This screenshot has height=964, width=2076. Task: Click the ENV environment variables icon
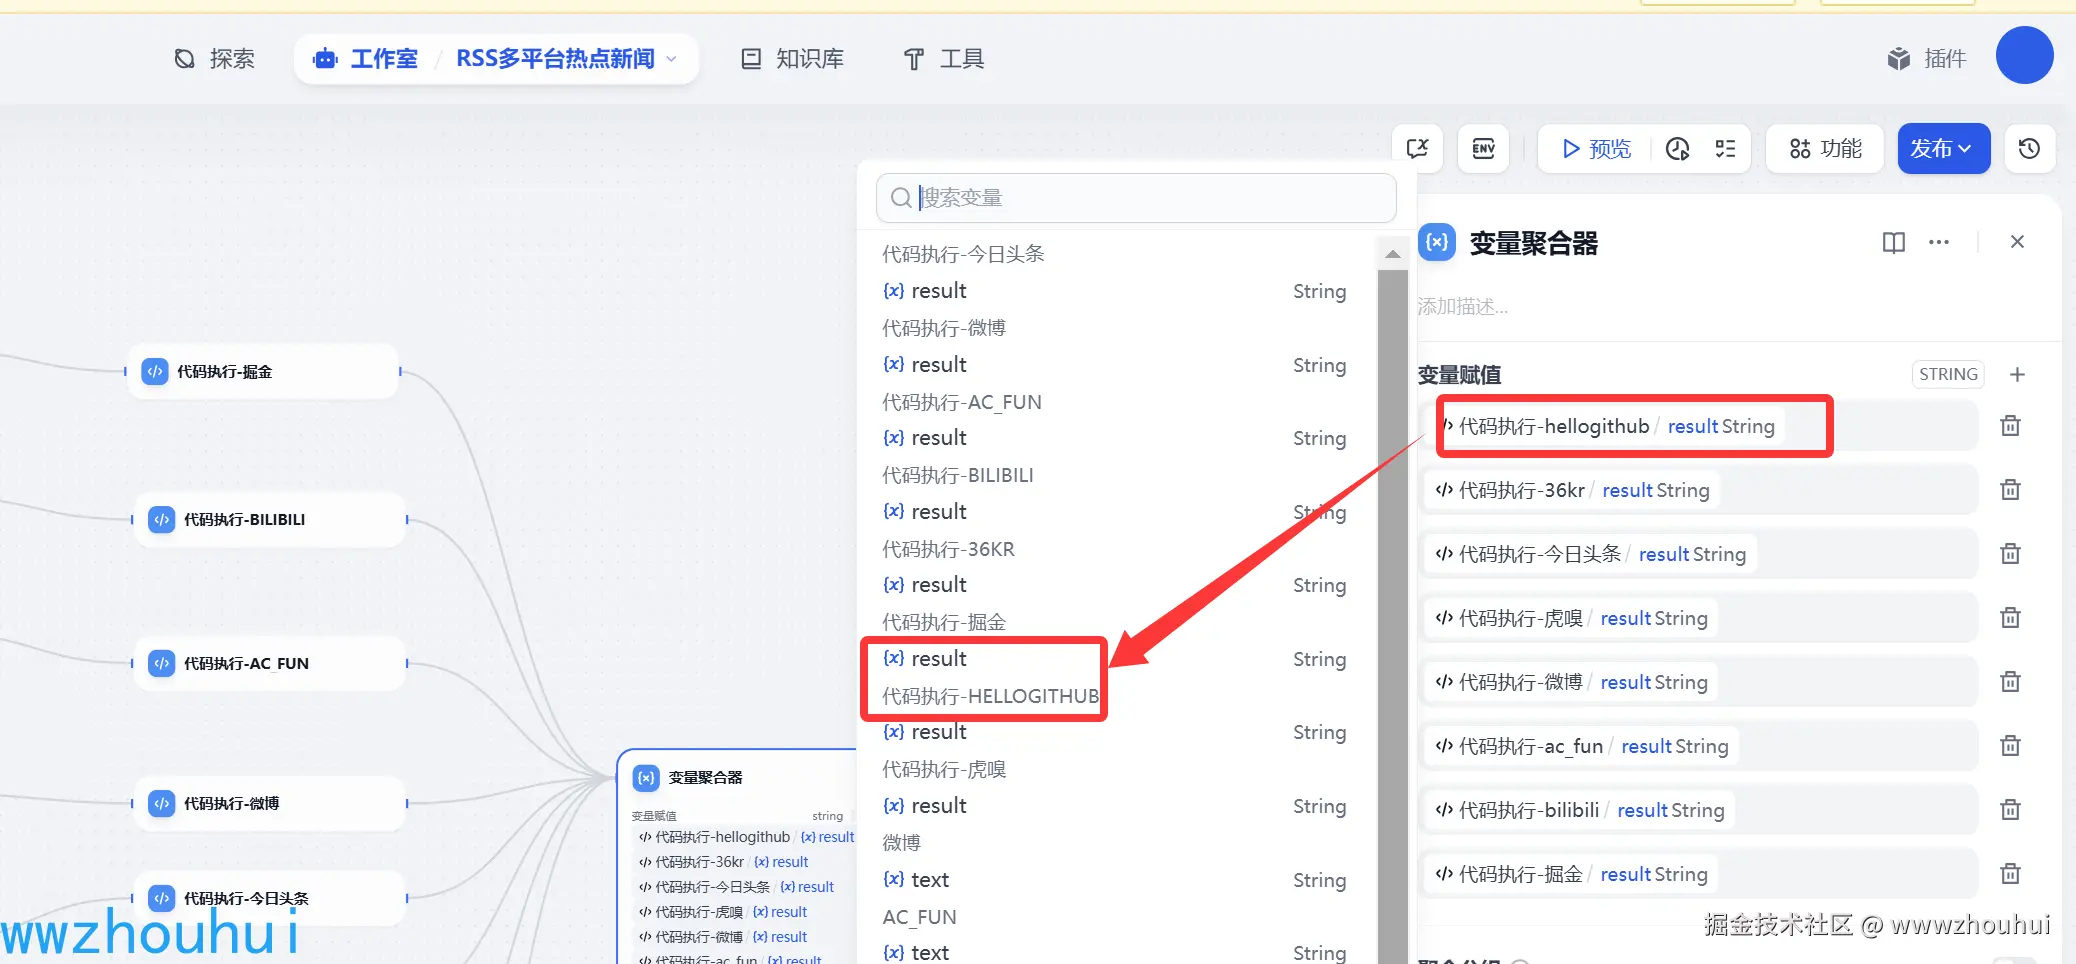1483,149
